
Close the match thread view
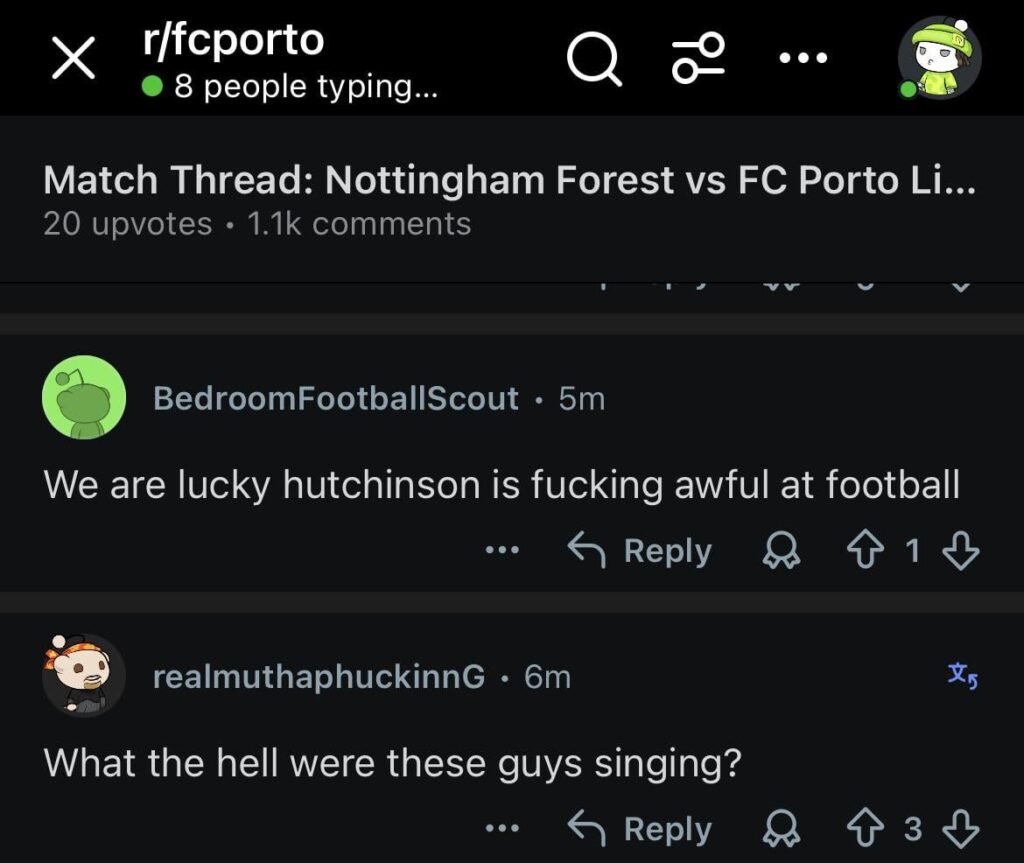[x=72, y=58]
